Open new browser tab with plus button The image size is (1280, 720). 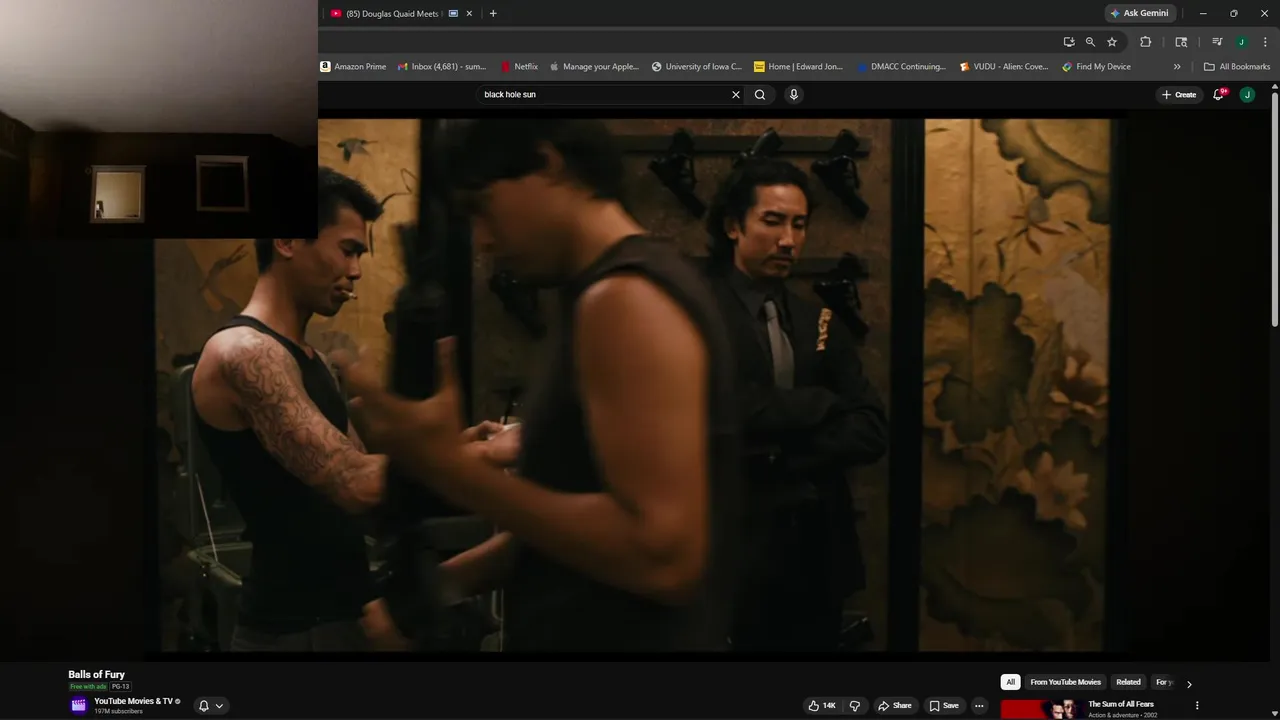pos(492,14)
